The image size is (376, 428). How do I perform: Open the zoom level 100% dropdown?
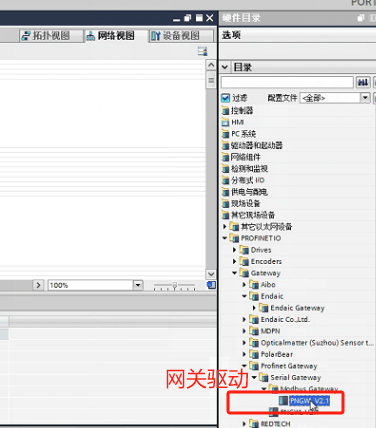(x=138, y=285)
